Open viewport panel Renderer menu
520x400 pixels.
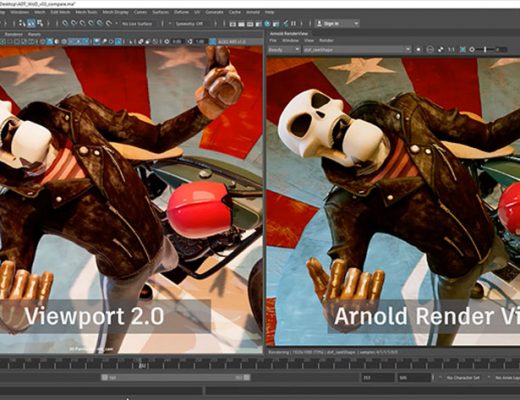point(14,34)
